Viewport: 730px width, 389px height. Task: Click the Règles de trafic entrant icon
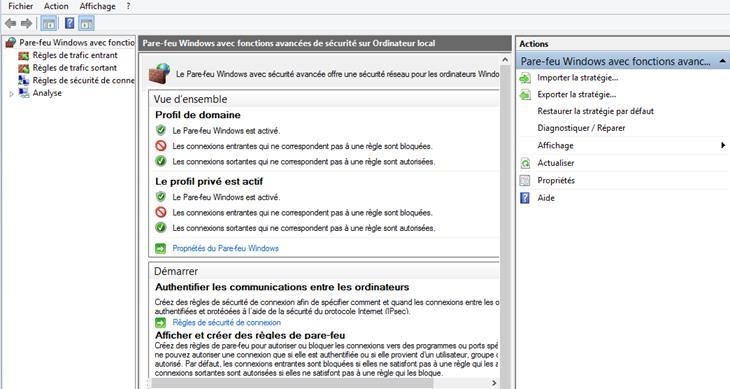pyautogui.click(x=23, y=56)
